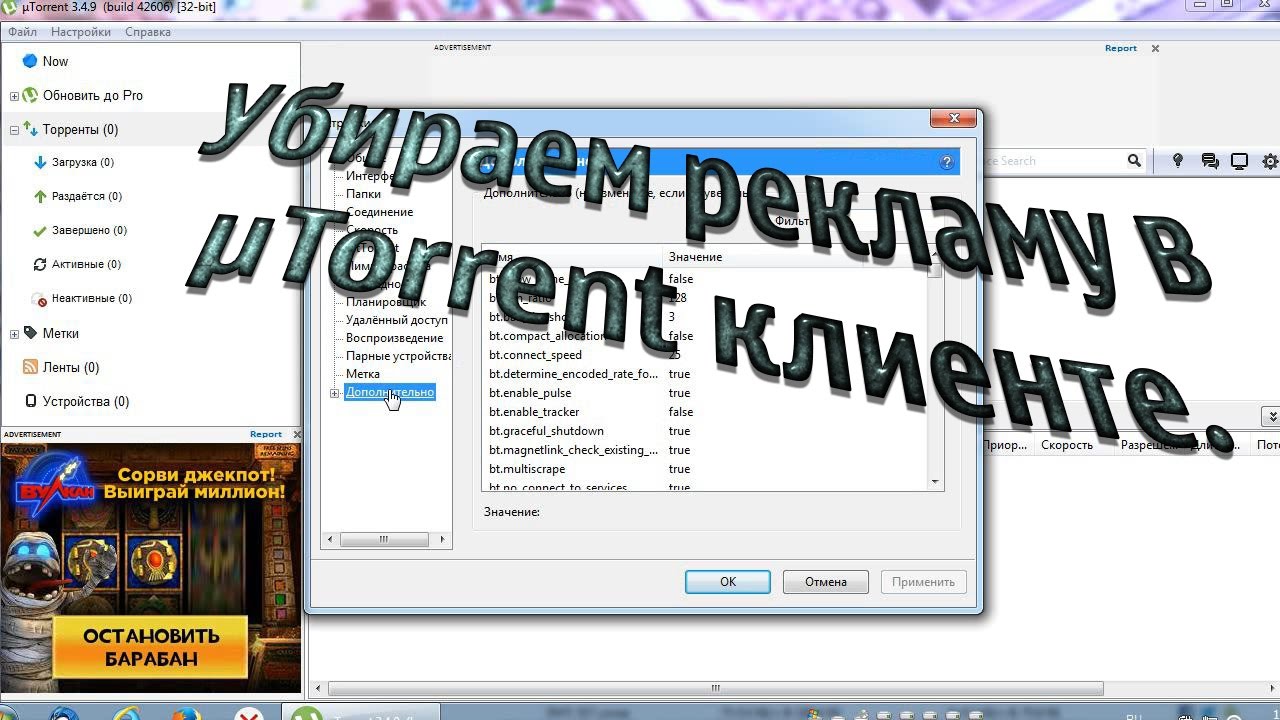Select Соединение in settings tree
Screen dimensions: 1280x720
(x=380, y=212)
